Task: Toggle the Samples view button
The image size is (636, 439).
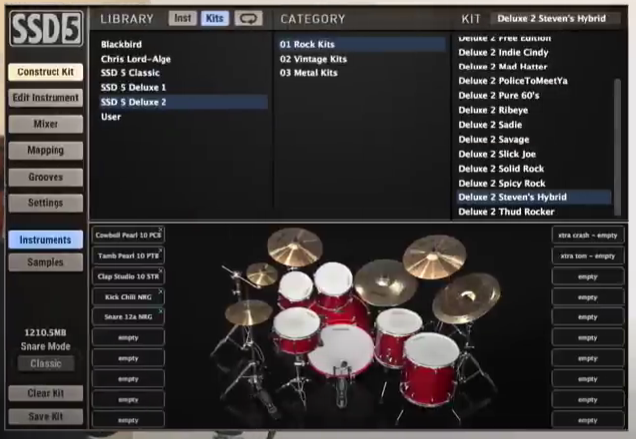Action: pos(45,262)
